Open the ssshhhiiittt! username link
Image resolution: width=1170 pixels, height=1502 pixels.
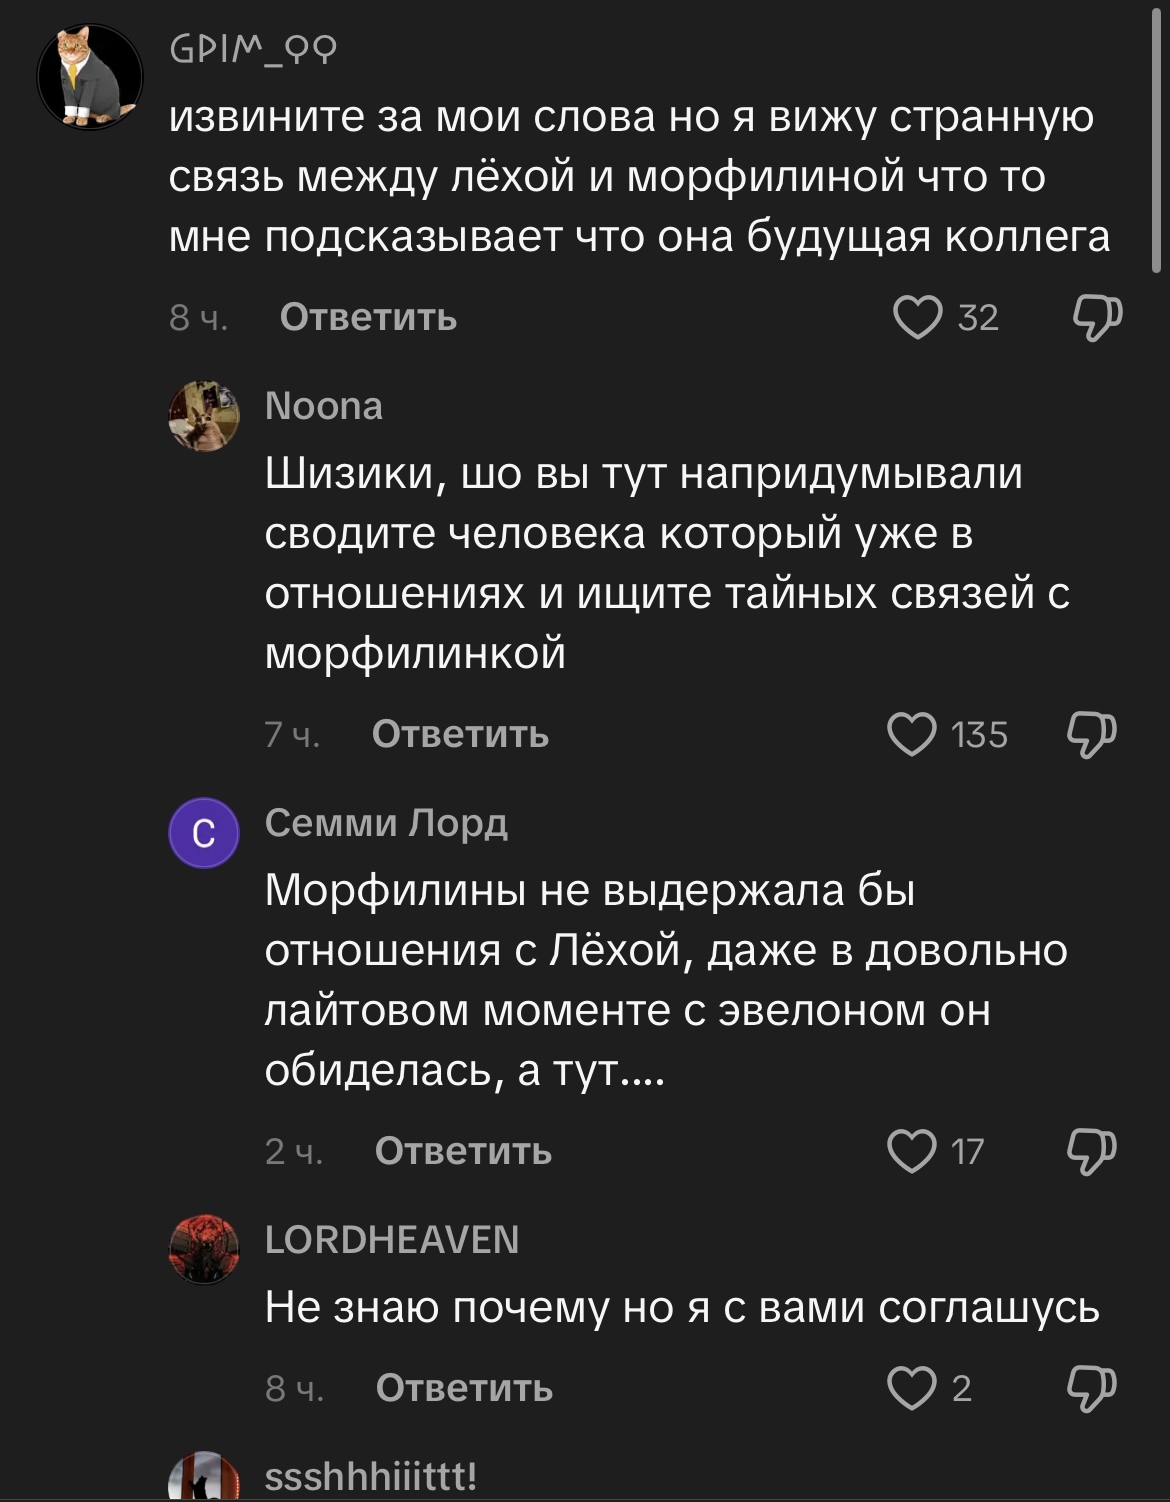tap(370, 1476)
